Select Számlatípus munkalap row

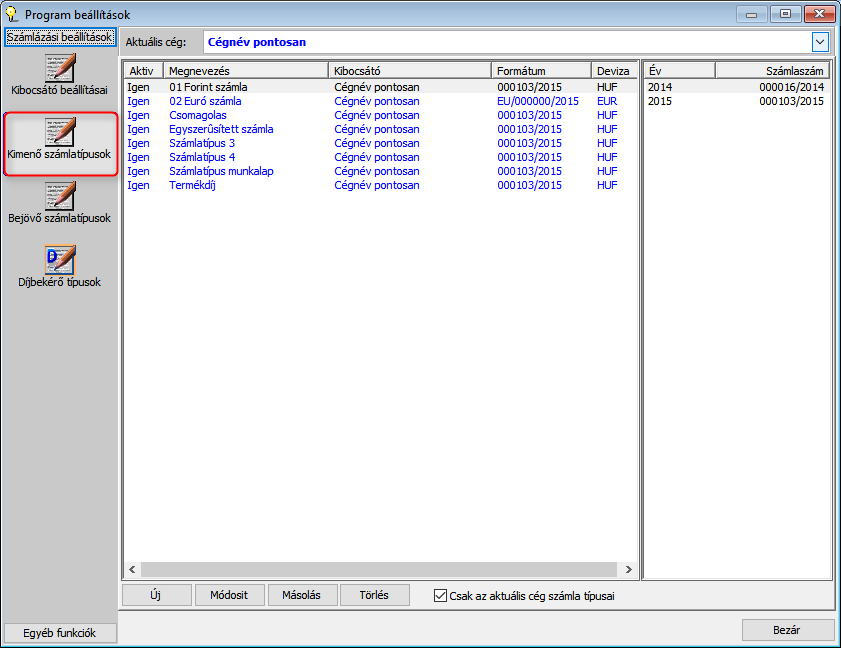[x=380, y=171]
